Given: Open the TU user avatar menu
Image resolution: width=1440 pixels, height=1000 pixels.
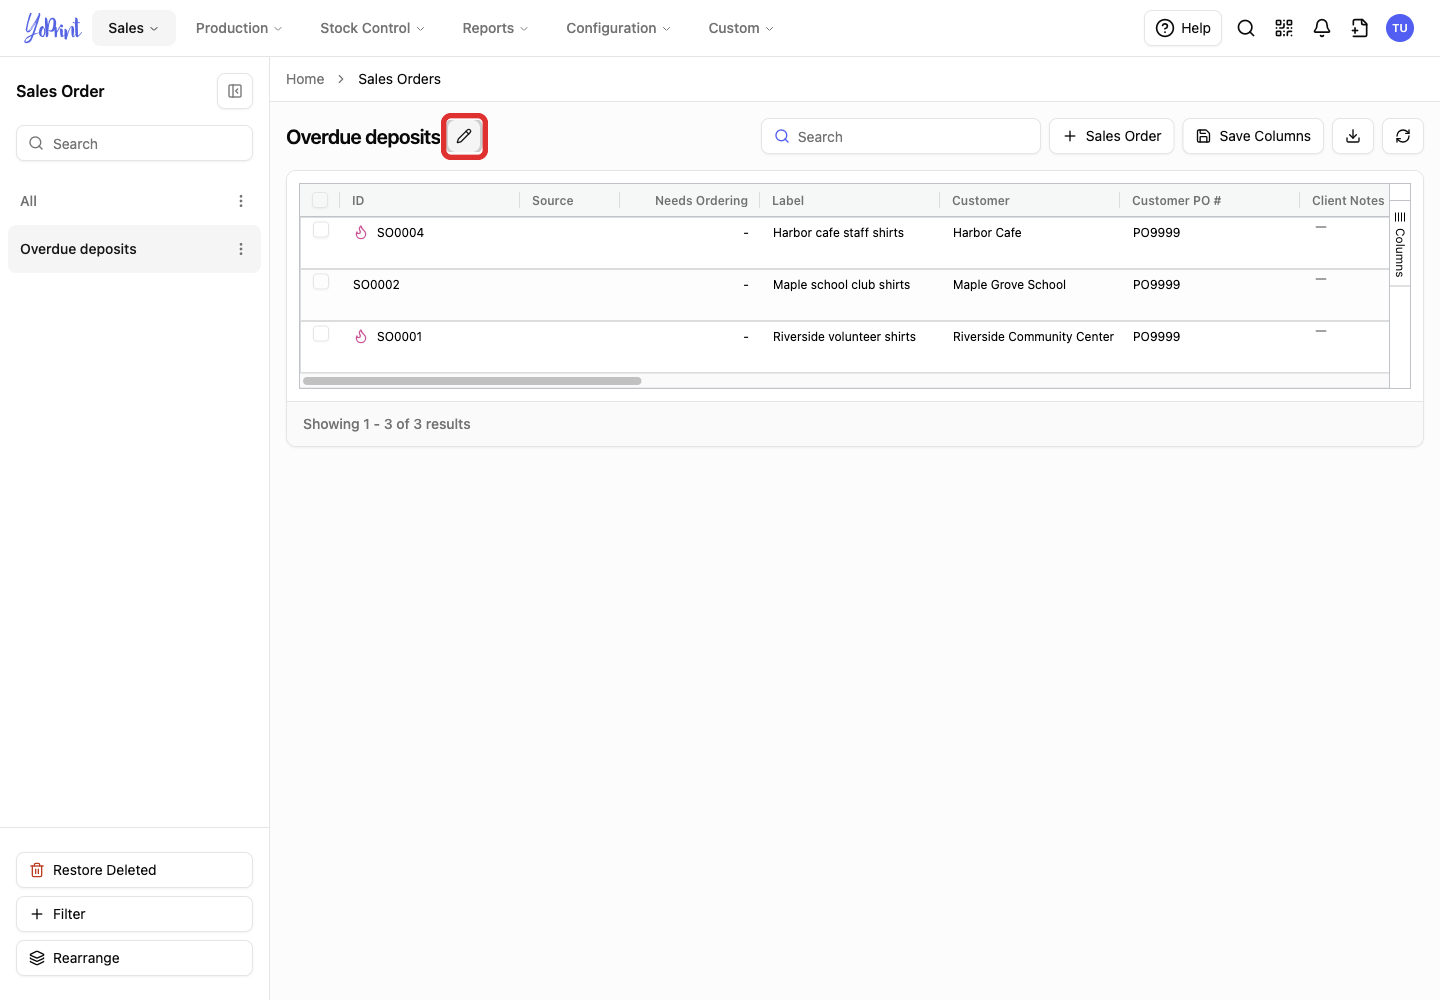Looking at the screenshot, I should 1400,28.
